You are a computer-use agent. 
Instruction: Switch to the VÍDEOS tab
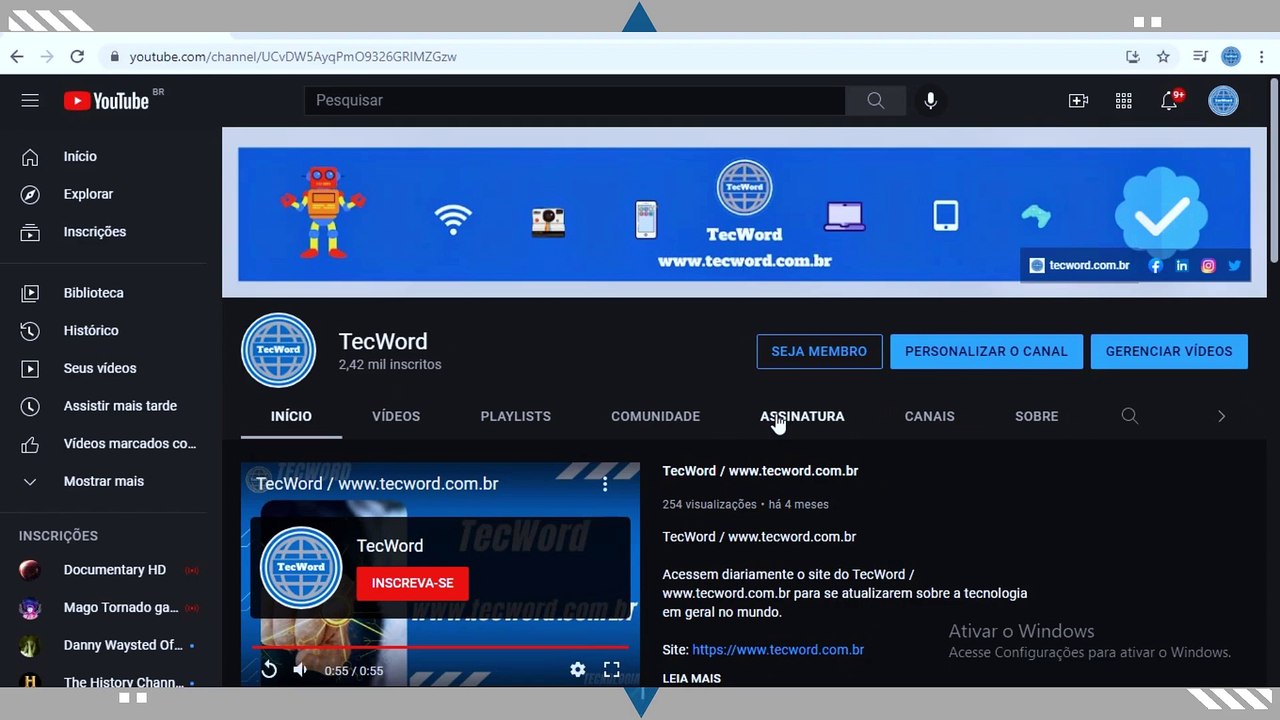tap(396, 416)
